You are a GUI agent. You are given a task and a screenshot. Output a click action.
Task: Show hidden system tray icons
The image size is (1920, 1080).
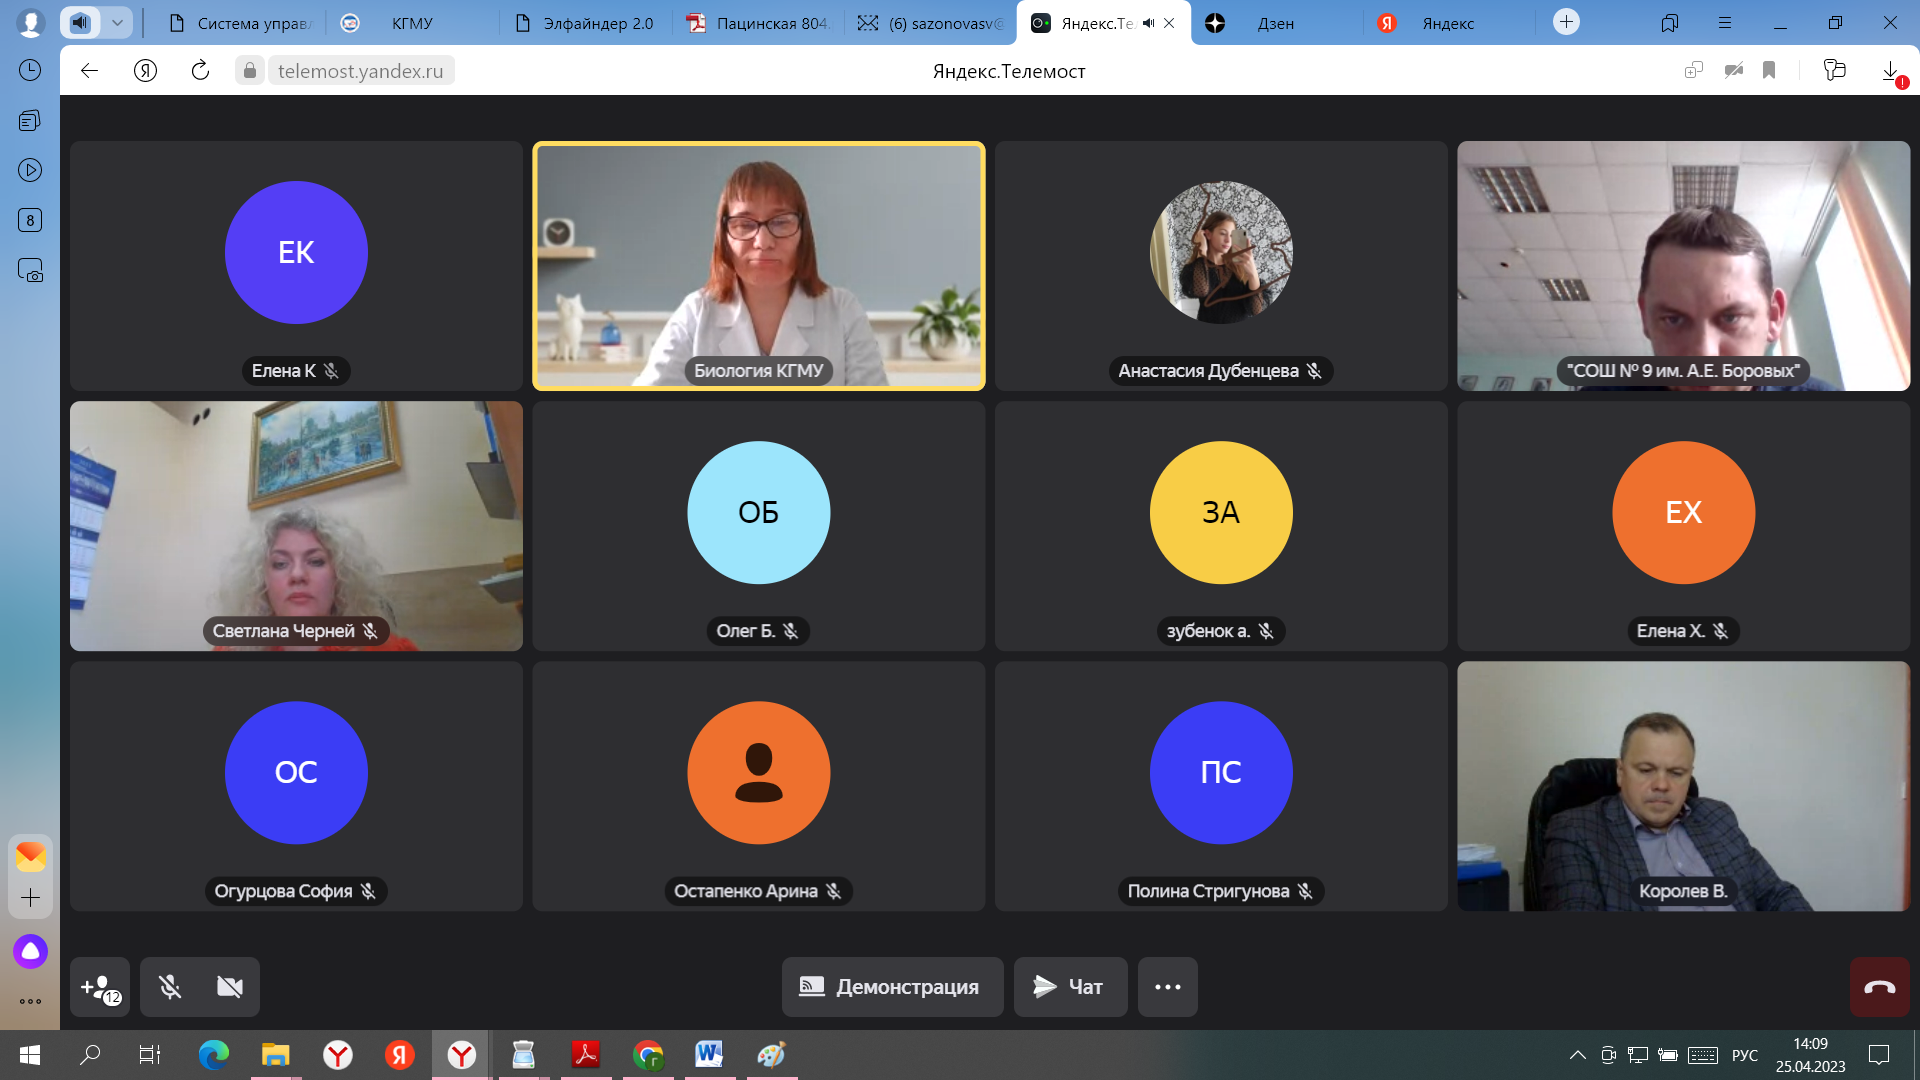(1577, 1055)
